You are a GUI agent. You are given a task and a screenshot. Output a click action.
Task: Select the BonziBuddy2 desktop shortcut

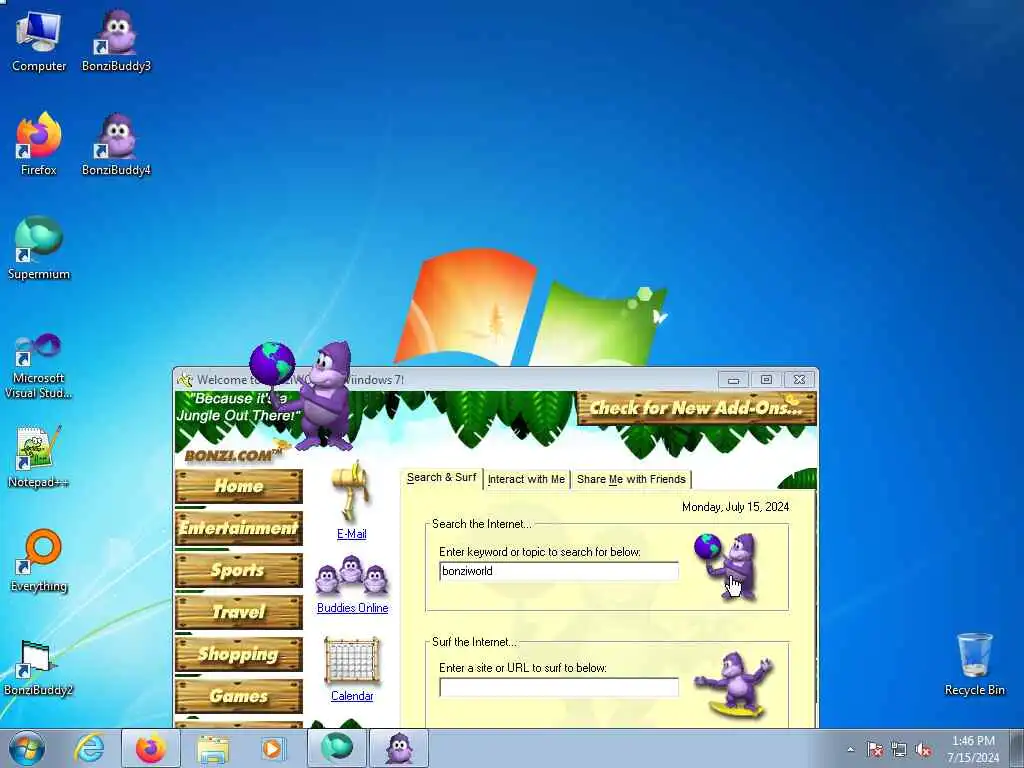click(x=39, y=667)
